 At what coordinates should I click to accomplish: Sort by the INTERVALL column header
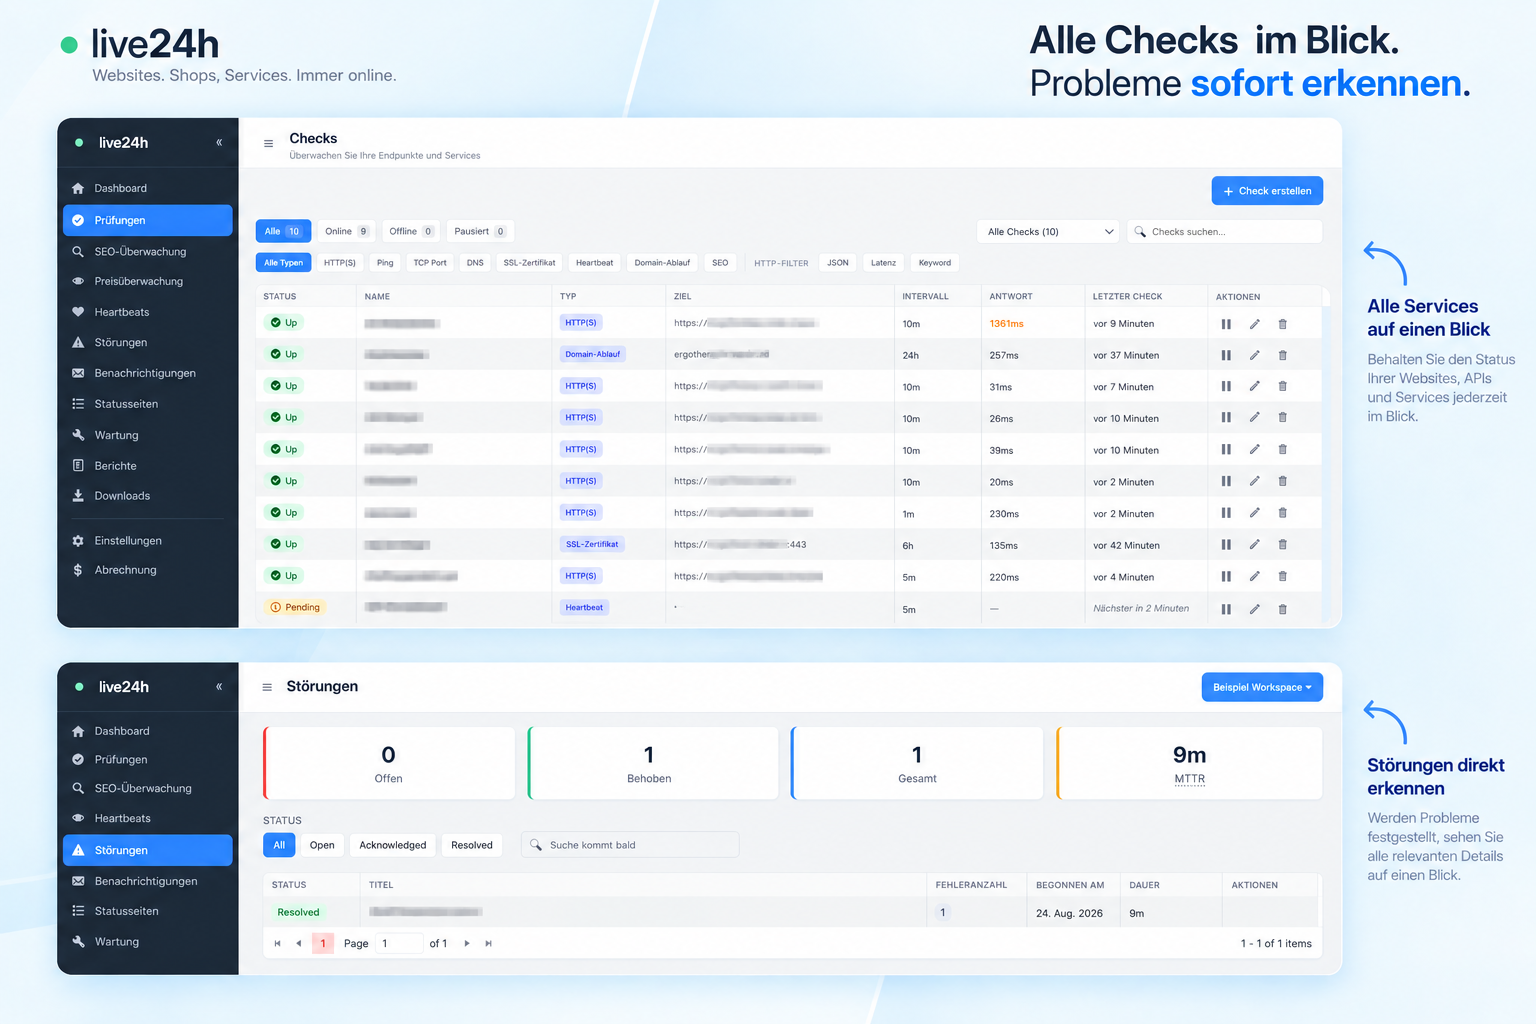pyautogui.click(x=925, y=296)
